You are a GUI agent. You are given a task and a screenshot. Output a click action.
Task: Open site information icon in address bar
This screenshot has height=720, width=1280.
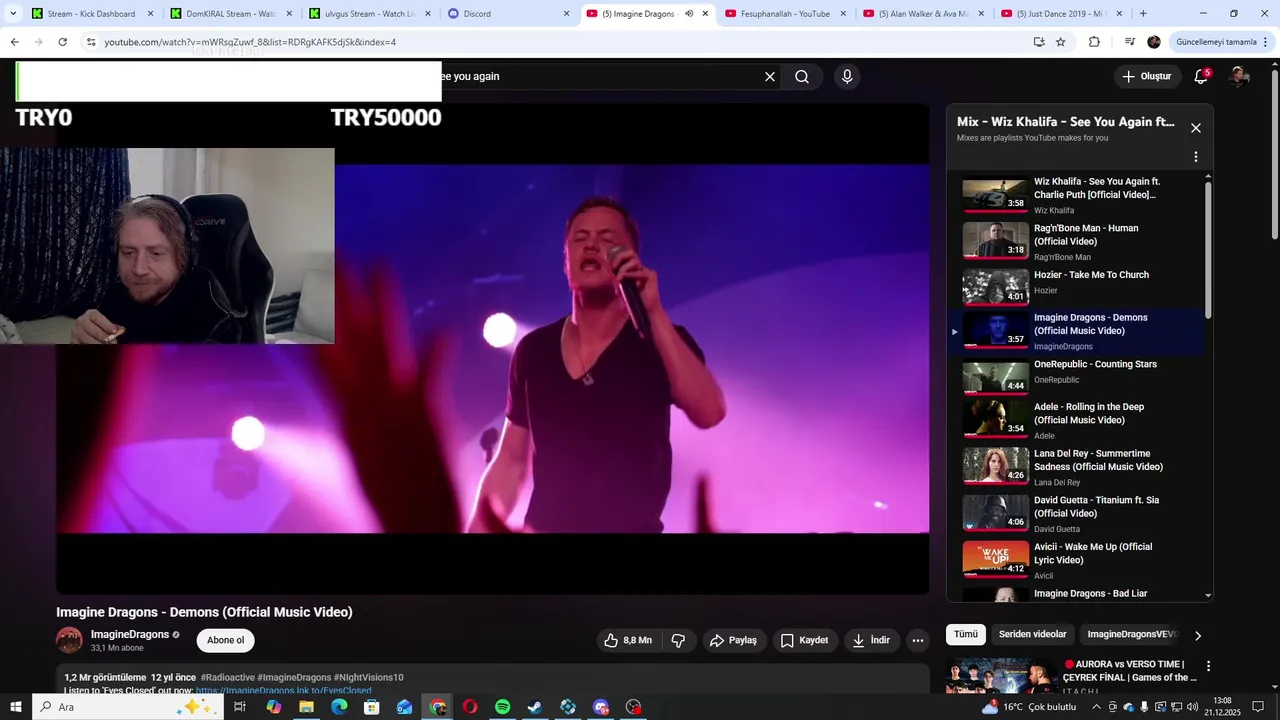(x=90, y=42)
